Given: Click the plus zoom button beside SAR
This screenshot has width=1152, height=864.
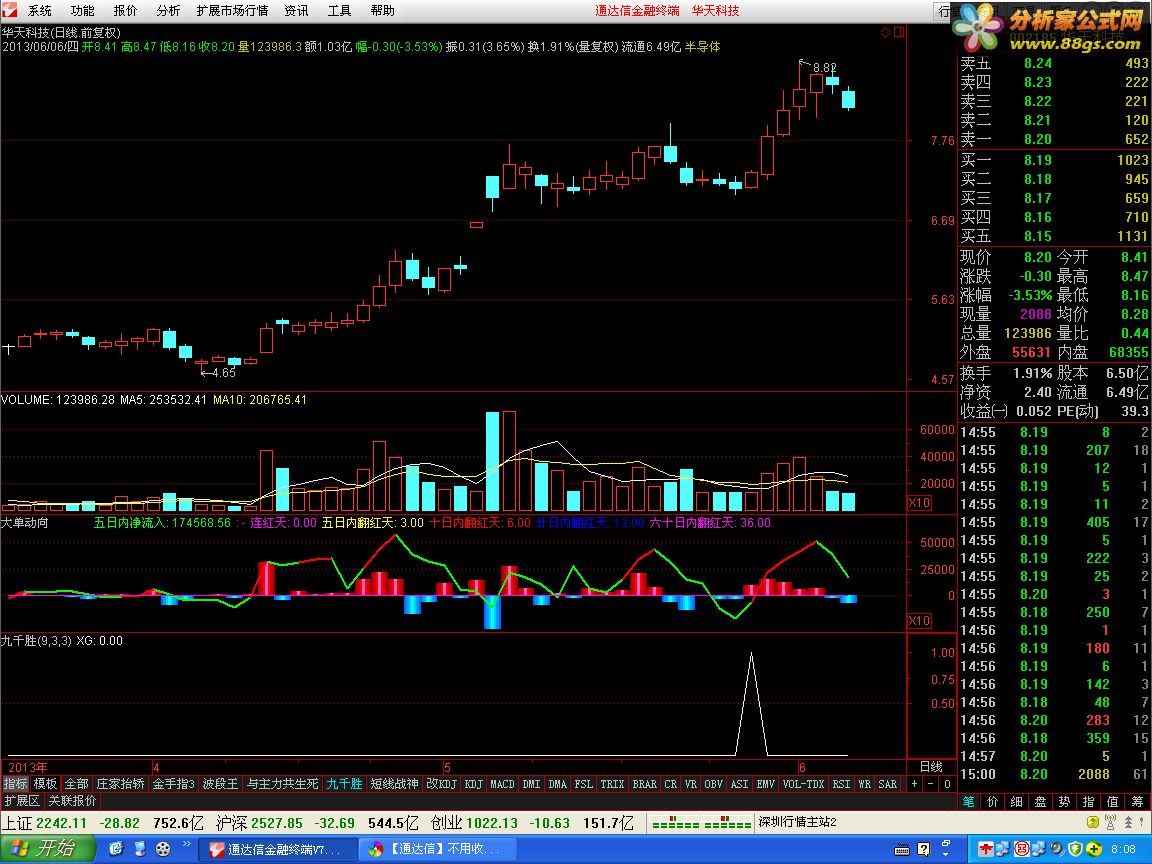Looking at the screenshot, I should coord(915,784).
